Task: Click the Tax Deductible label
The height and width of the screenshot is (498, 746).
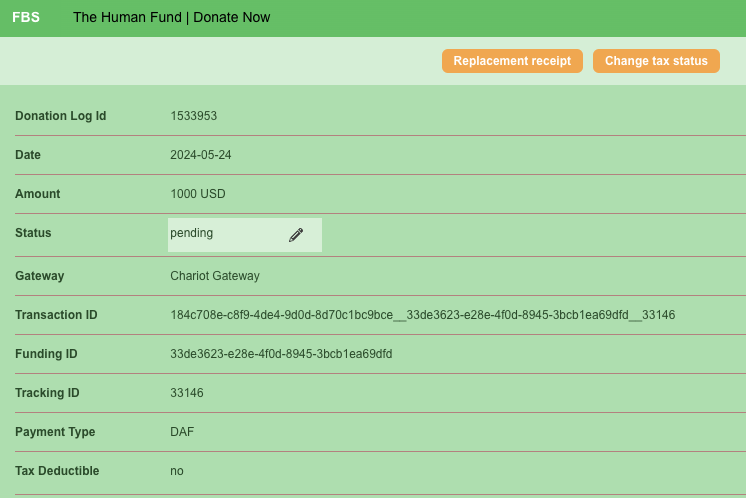Action: [x=57, y=471]
